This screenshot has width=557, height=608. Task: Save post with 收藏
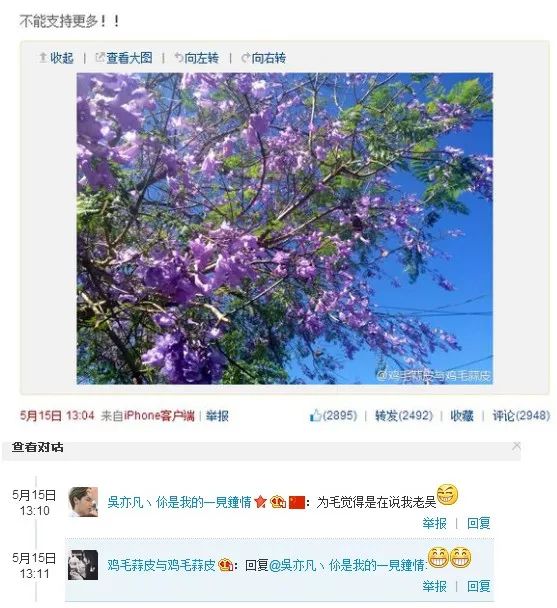coord(462,416)
